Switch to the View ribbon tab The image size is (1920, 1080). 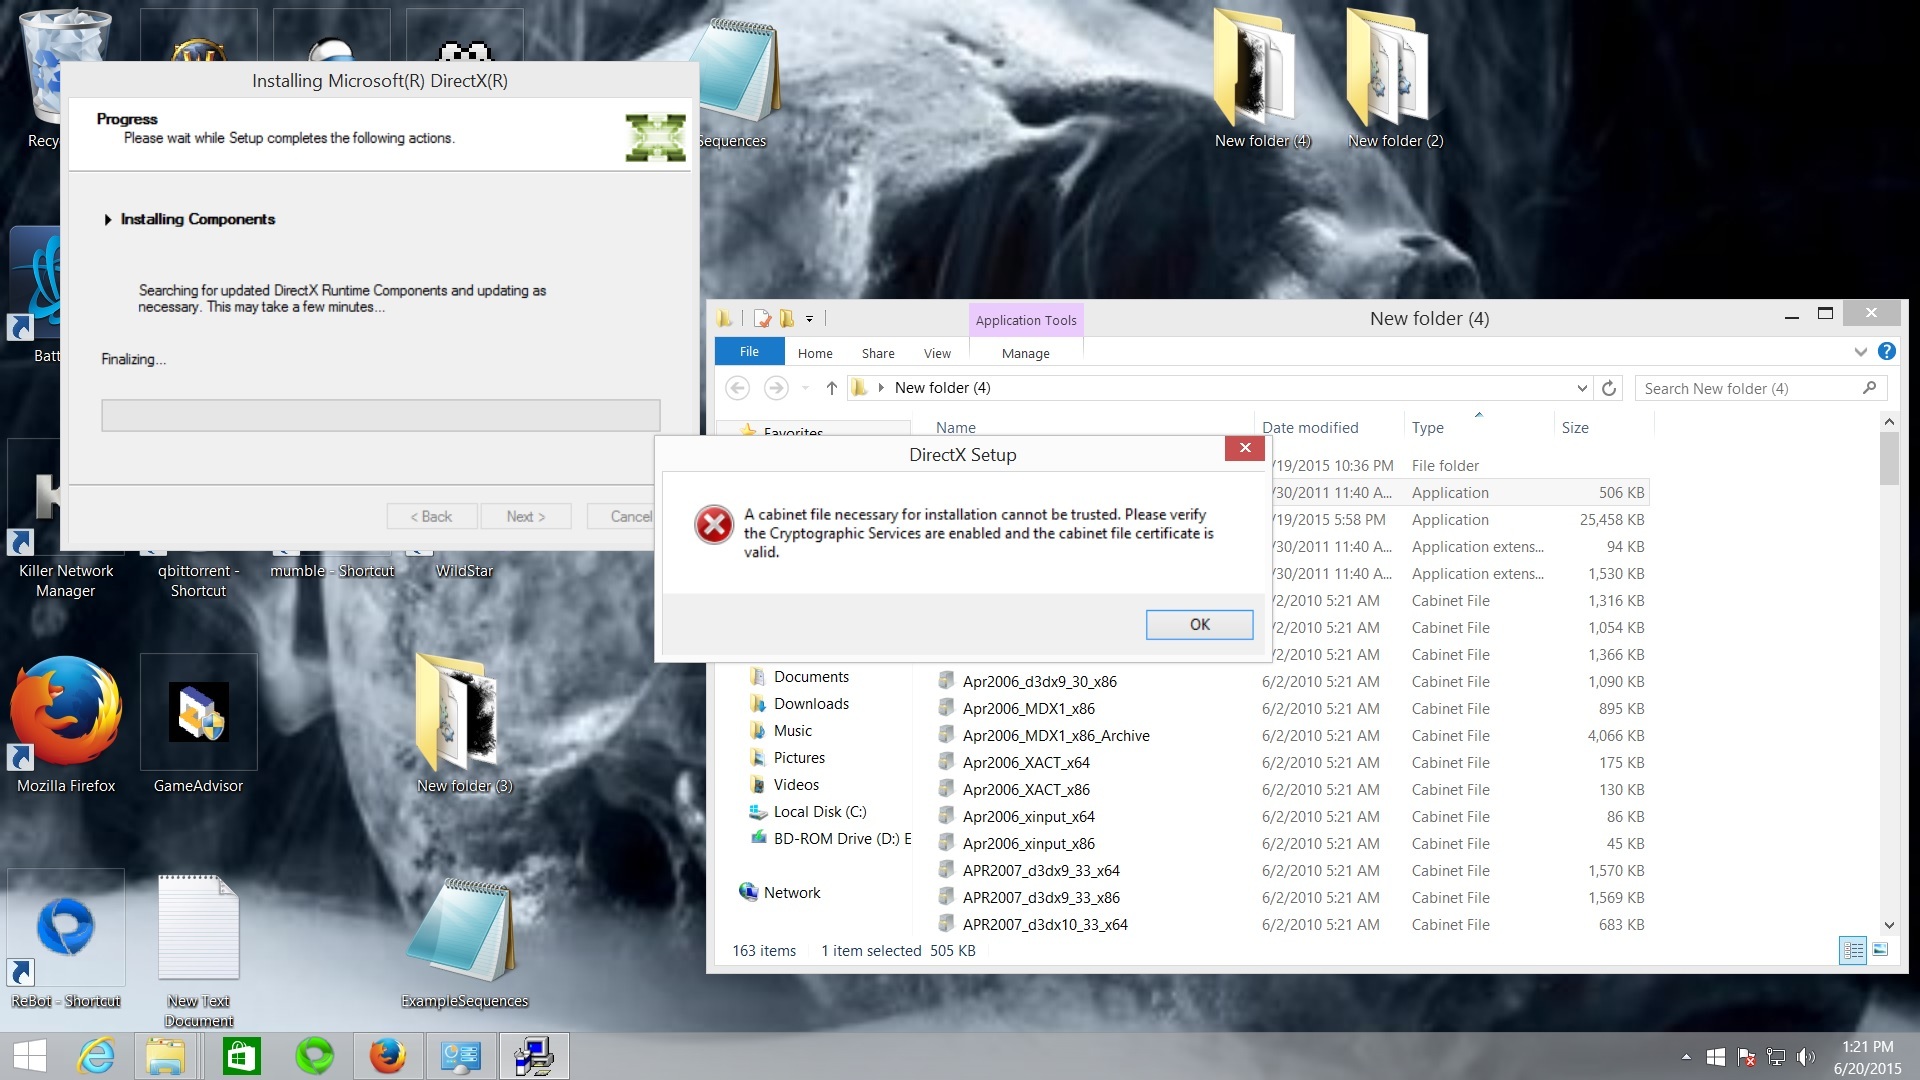tap(937, 353)
